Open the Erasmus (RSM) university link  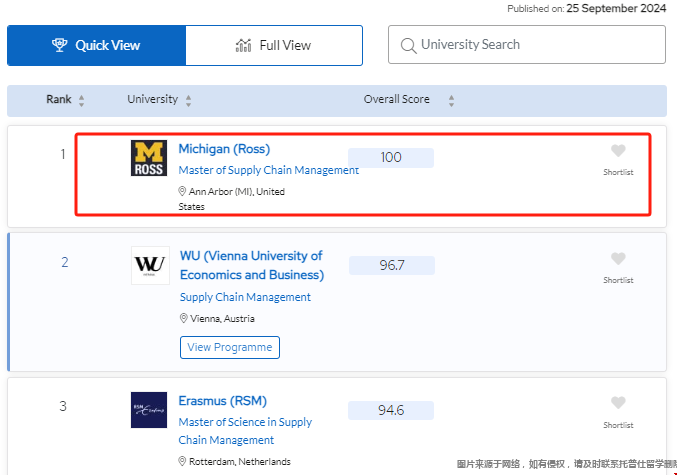(222, 401)
